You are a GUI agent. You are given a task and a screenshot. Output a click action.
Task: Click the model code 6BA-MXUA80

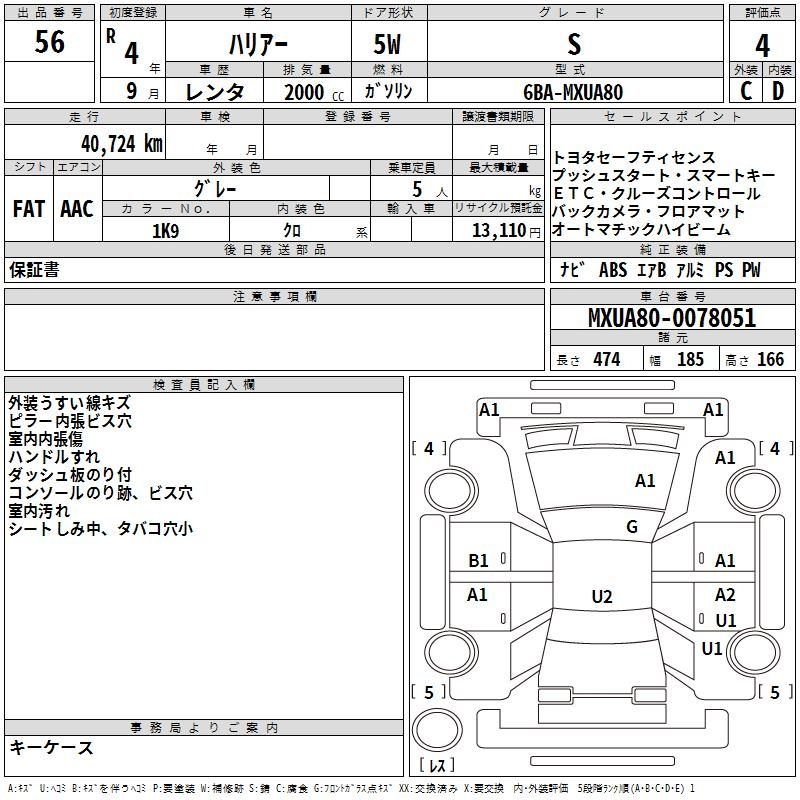tap(573, 92)
